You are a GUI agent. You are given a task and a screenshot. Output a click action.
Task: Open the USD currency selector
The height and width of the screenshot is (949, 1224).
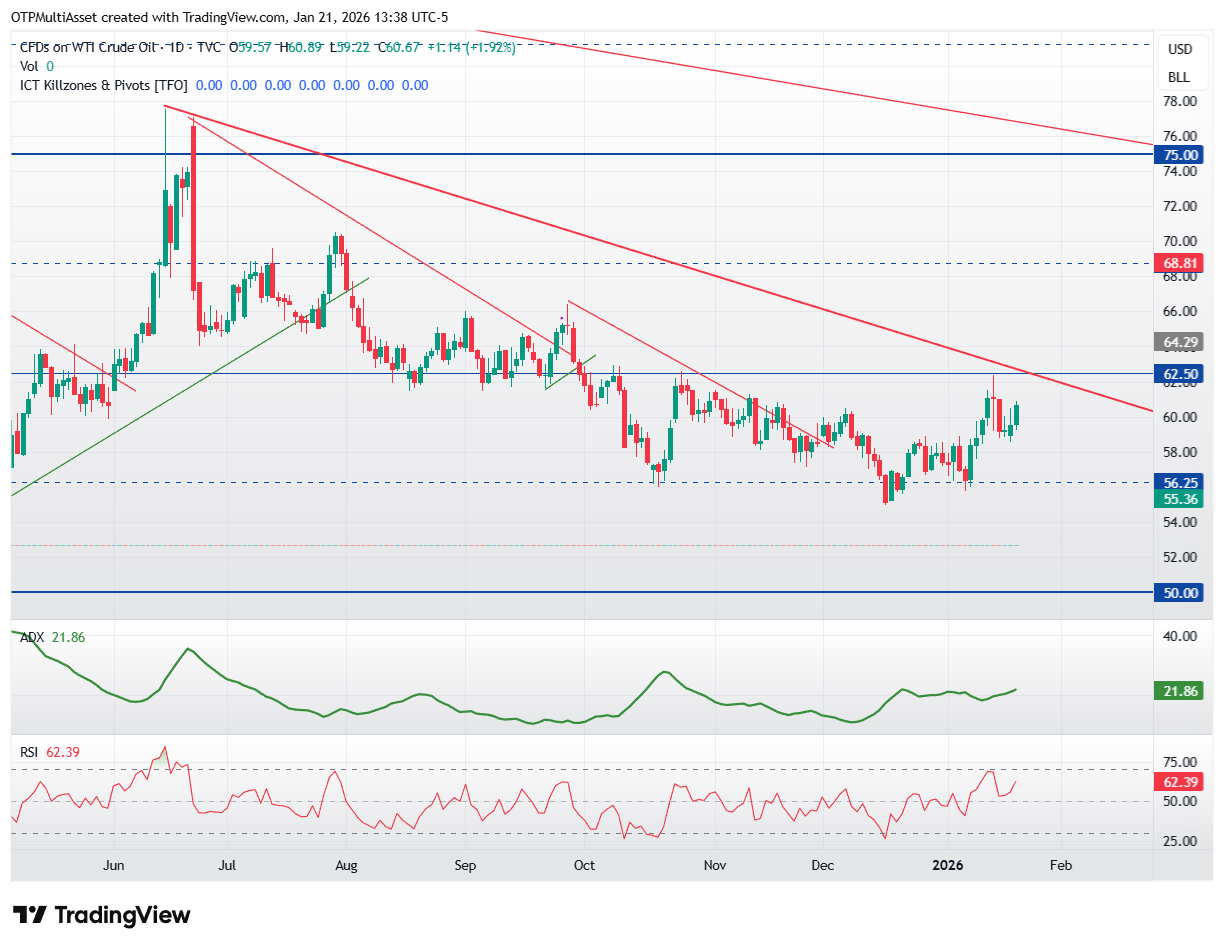point(1180,49)
